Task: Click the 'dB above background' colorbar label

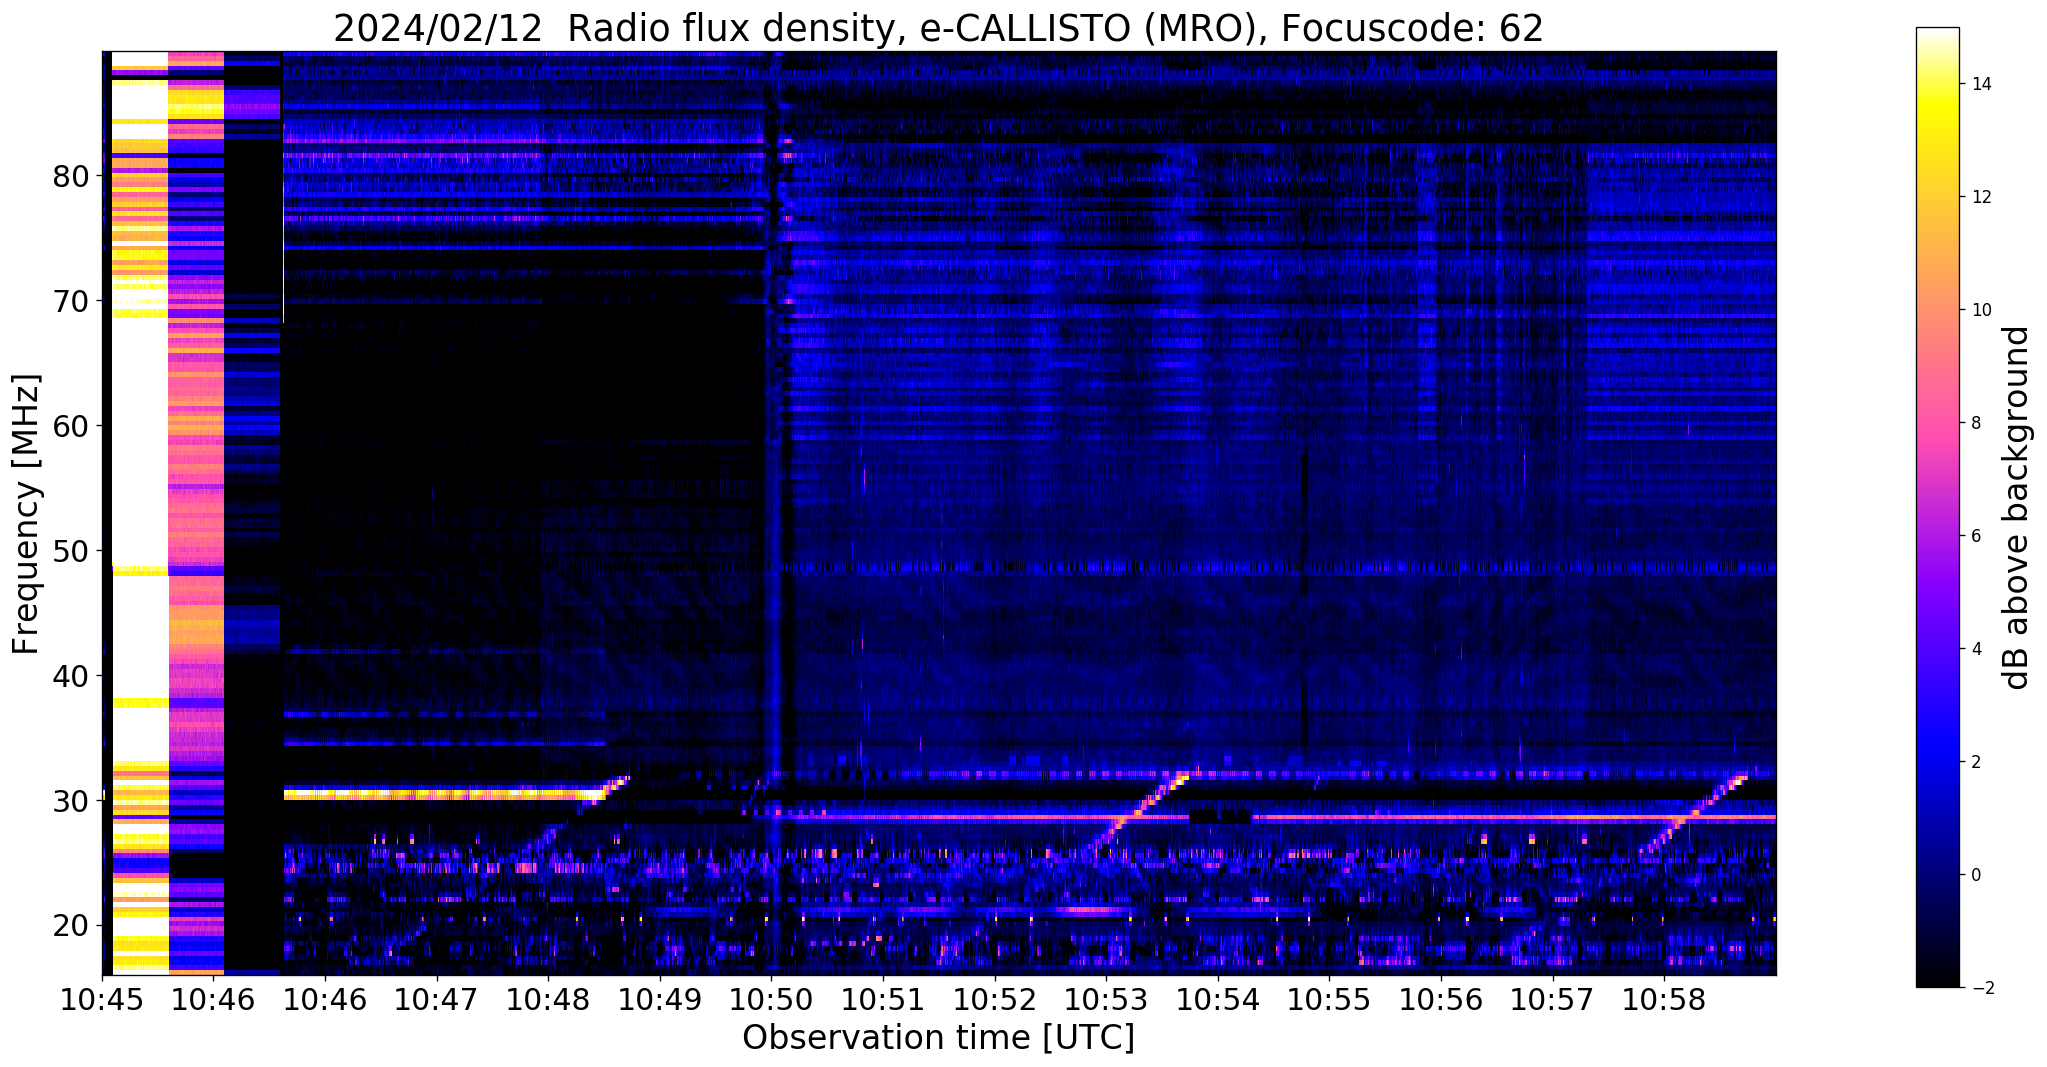Action: 2017,508
